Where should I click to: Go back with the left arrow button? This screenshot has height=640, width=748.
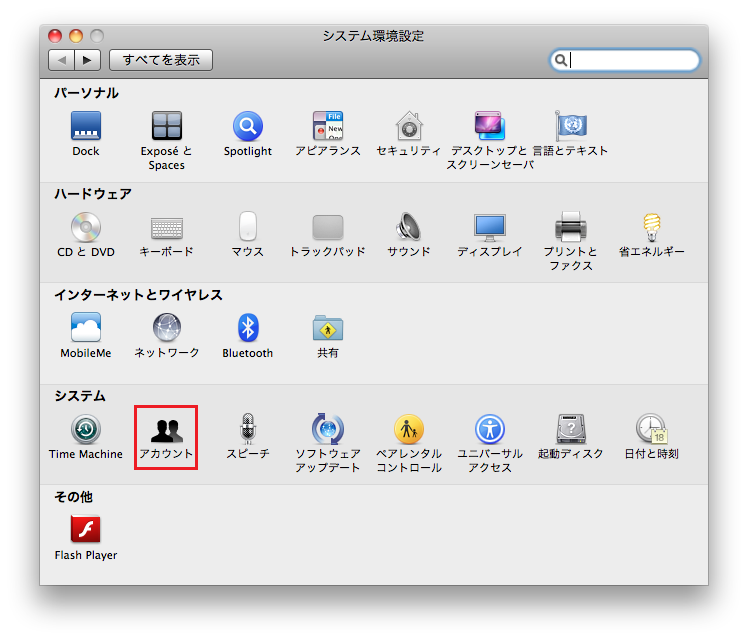tap(61, 60)
